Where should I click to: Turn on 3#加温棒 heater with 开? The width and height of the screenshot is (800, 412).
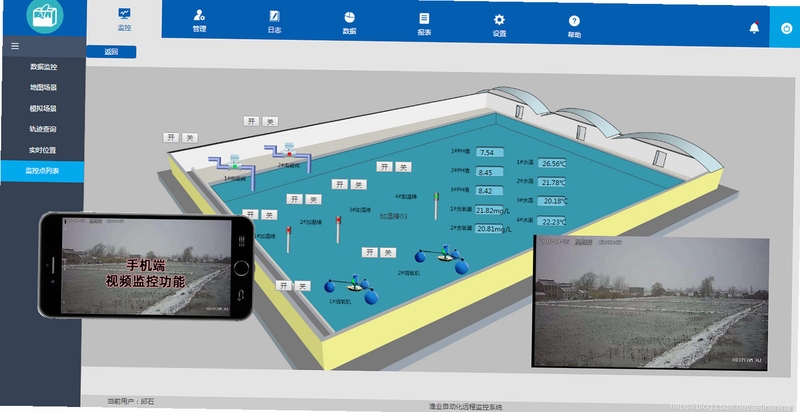pos(340,184)
